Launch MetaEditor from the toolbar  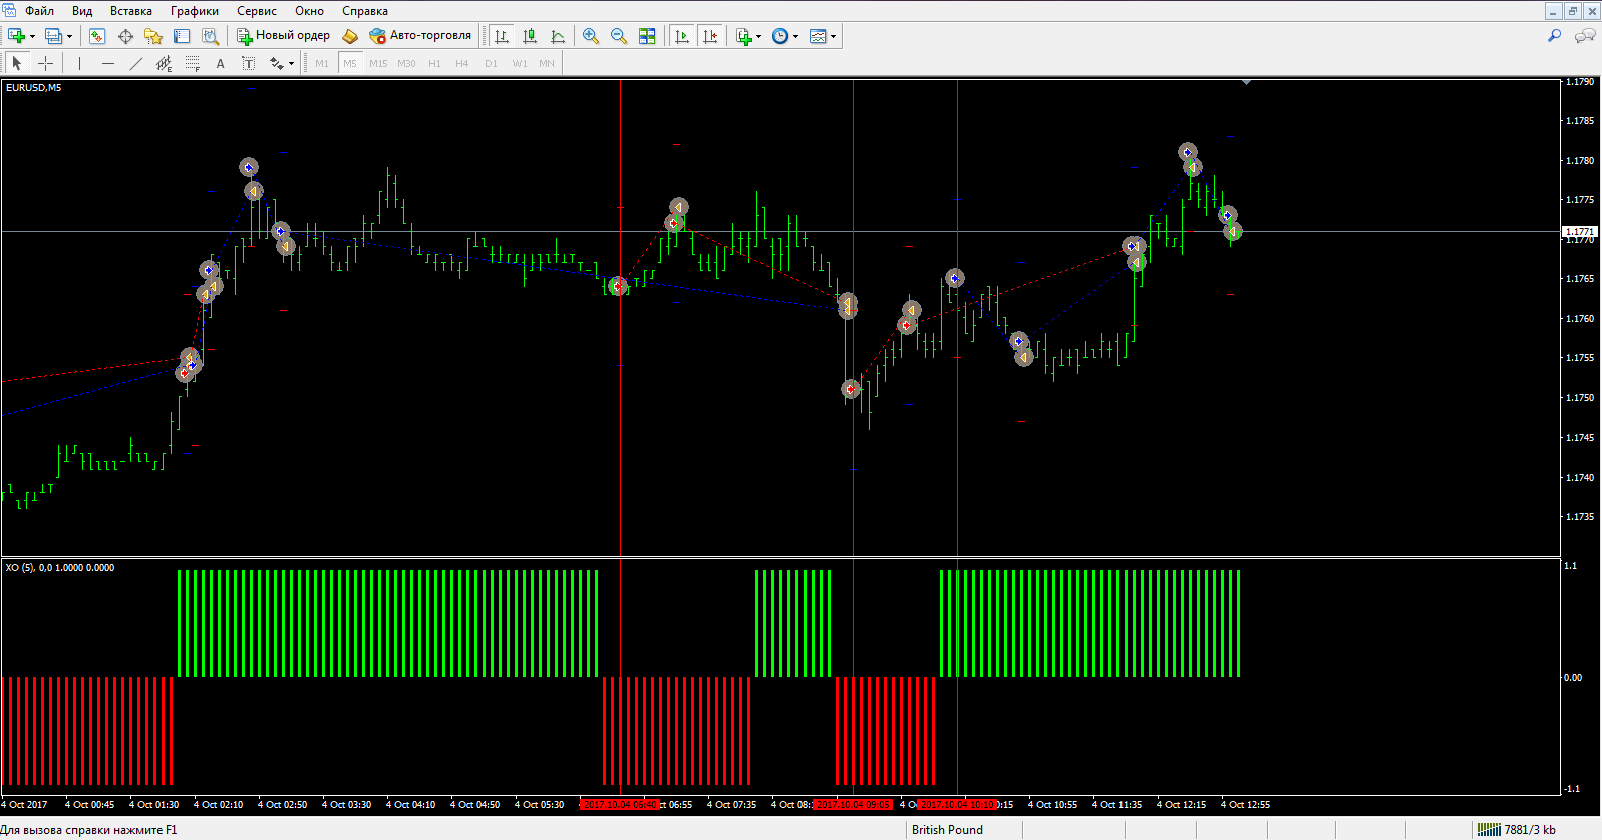pos(349,36)
